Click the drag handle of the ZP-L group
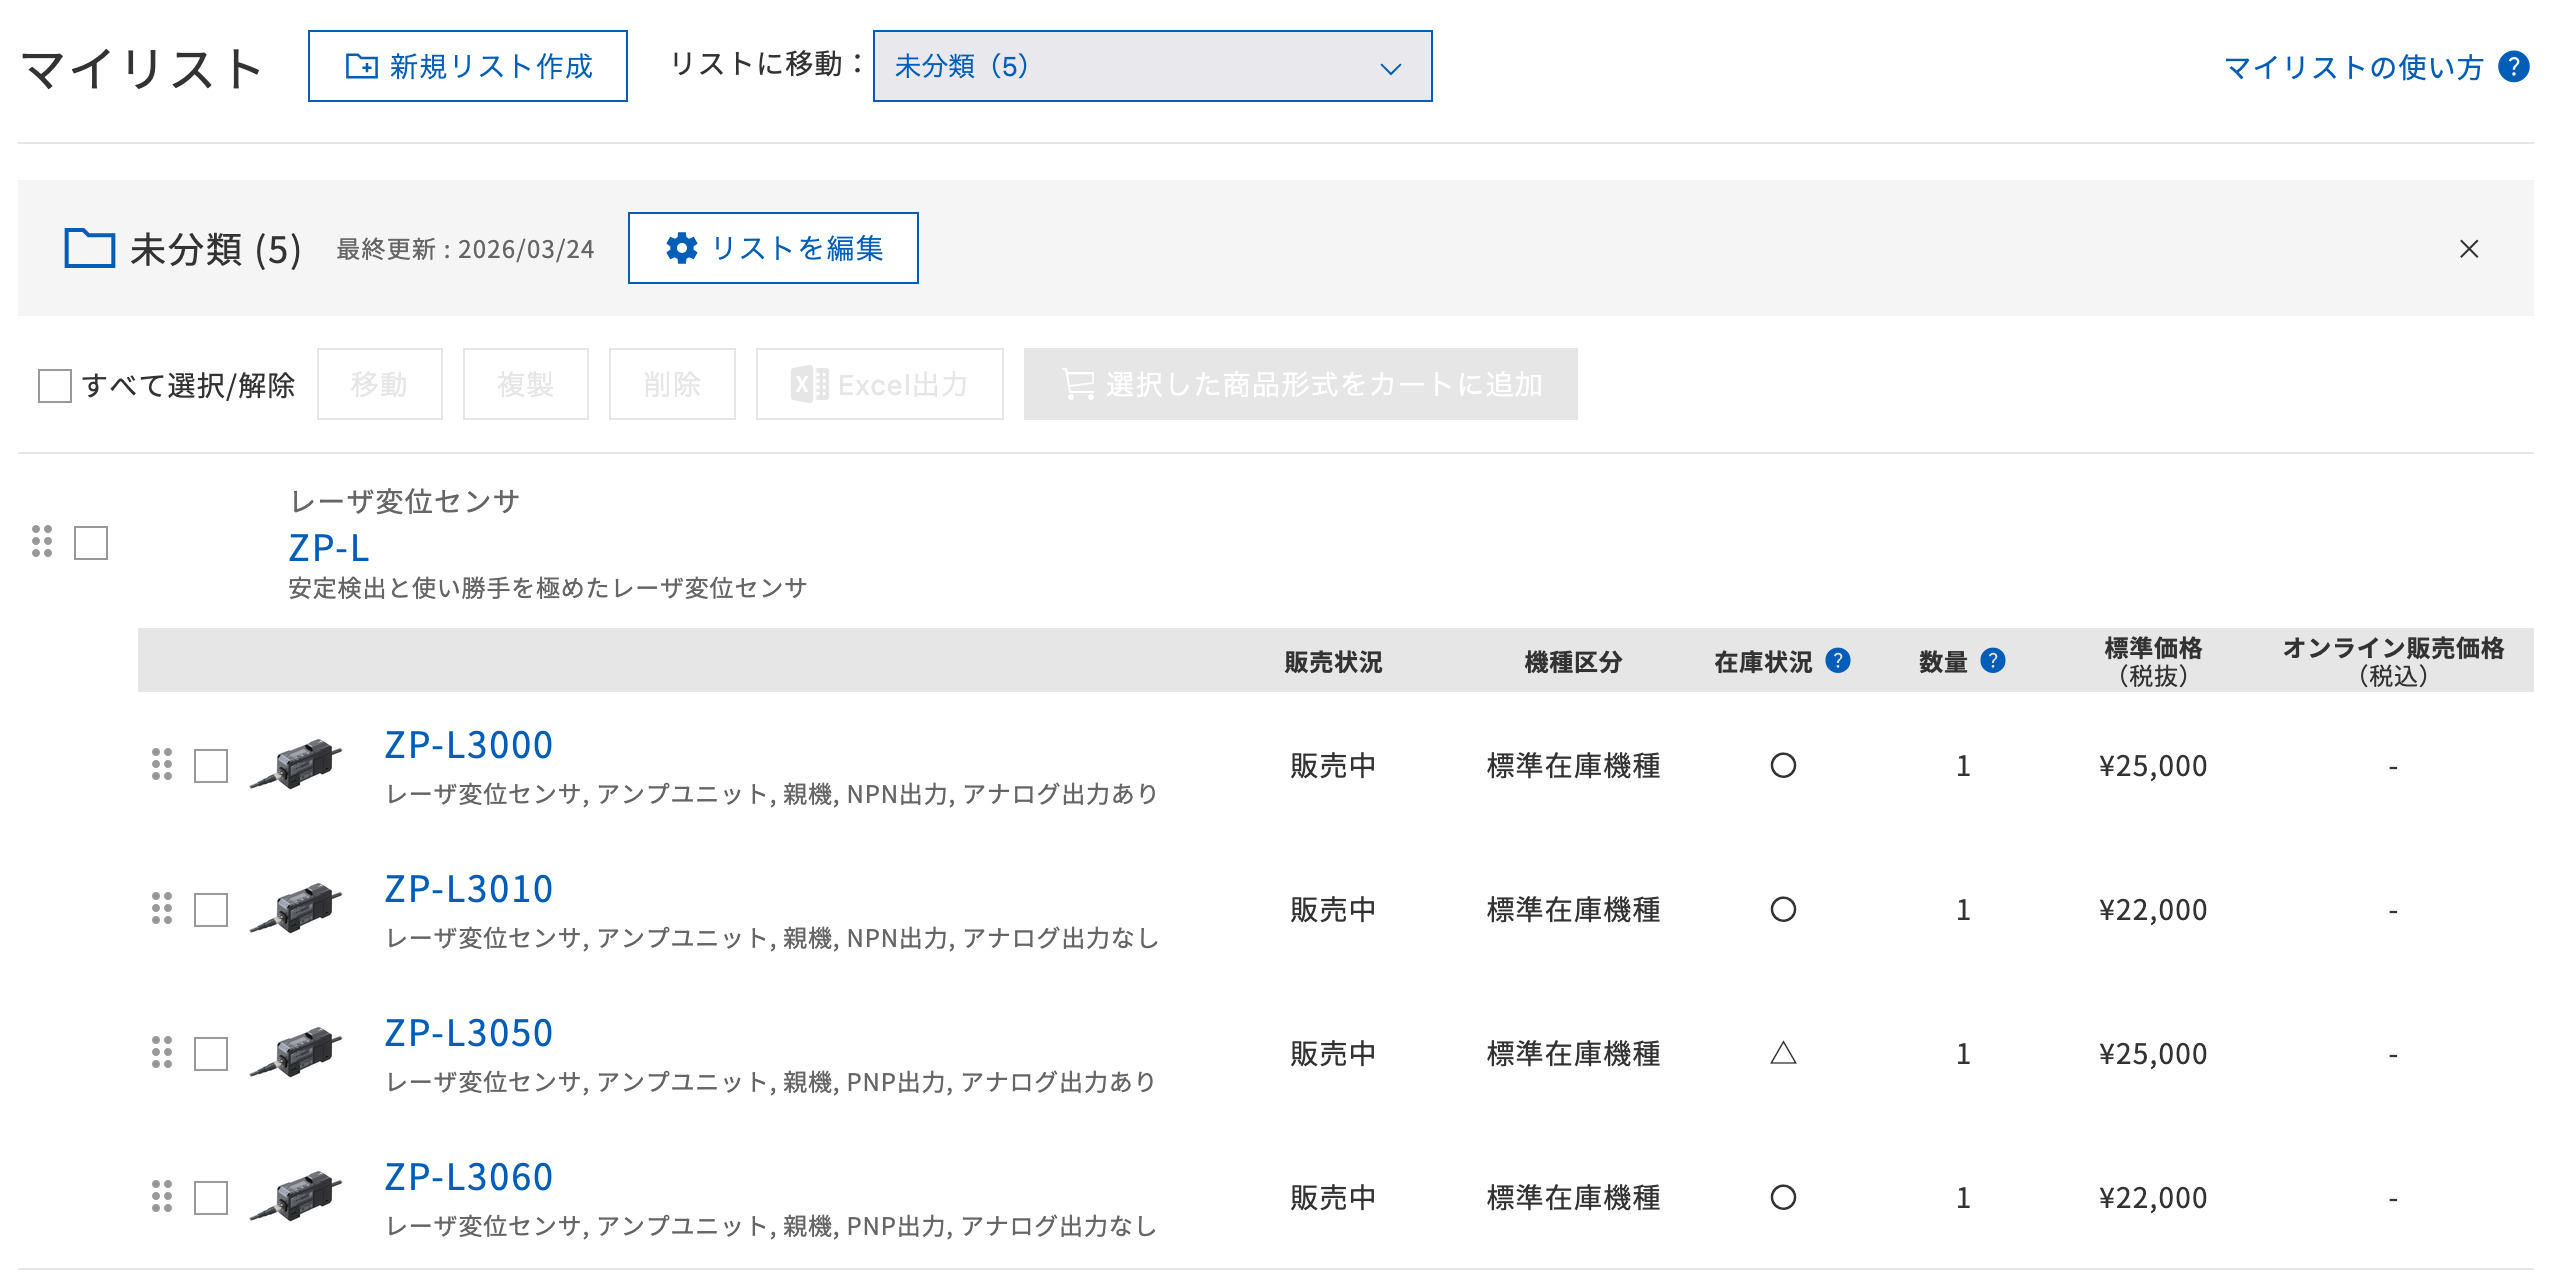Viewport: 2562px width, 1278px height. click(x=41, y=541)
